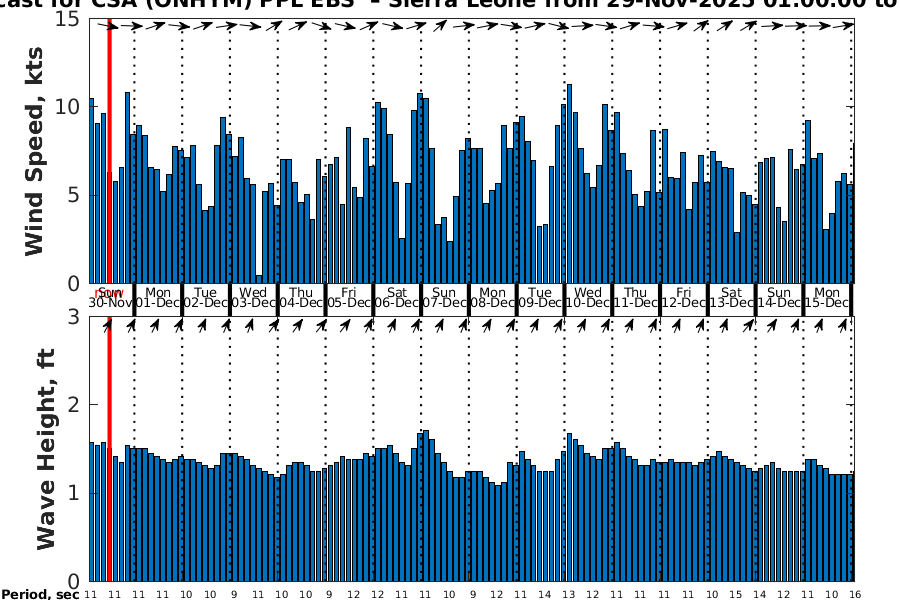Click the Mon 15-Dec date label

point(827,297)
